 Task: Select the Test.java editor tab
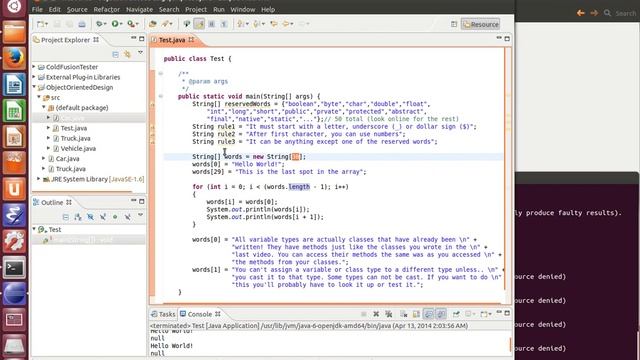(172, 40)
